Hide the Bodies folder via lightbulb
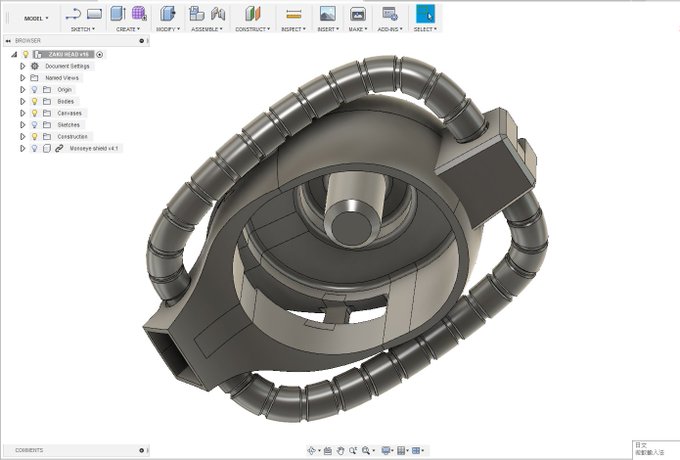The height and width of the screenshot is (460, 680). [x=35, y=101]
